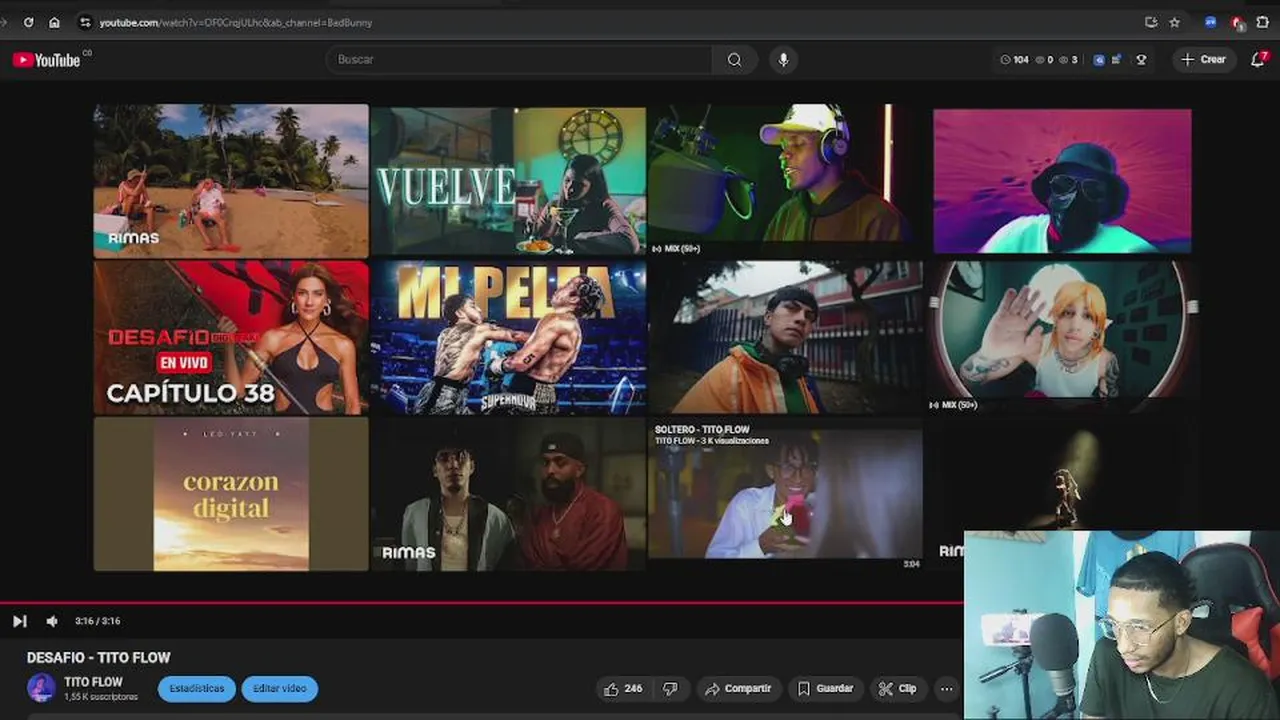Save the video with the Guardar button

(x=825, y=689)
